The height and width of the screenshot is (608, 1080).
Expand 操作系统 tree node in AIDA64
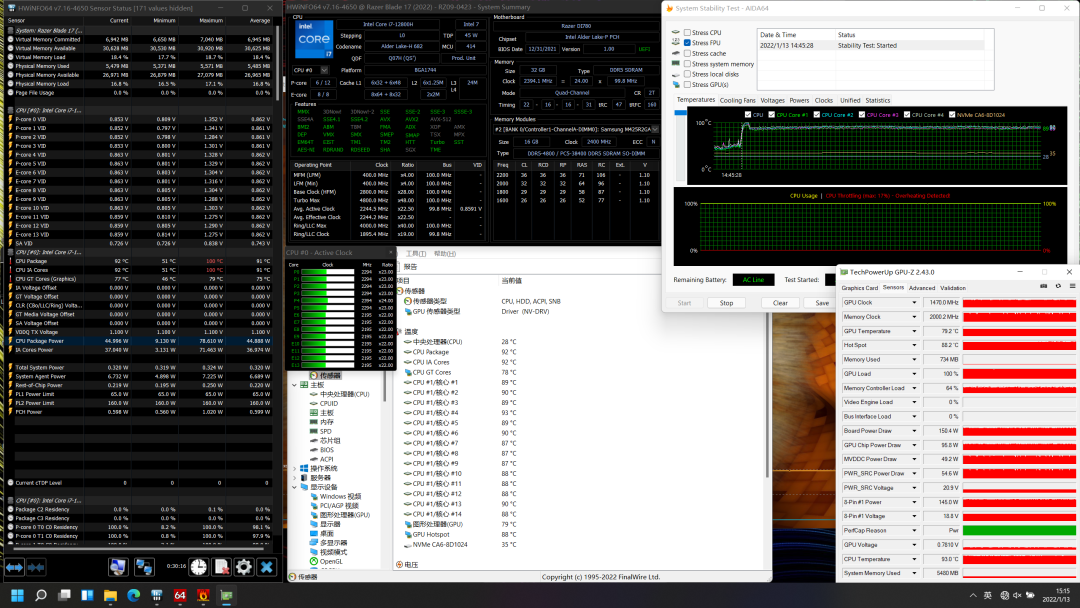[x=295, y=469]
